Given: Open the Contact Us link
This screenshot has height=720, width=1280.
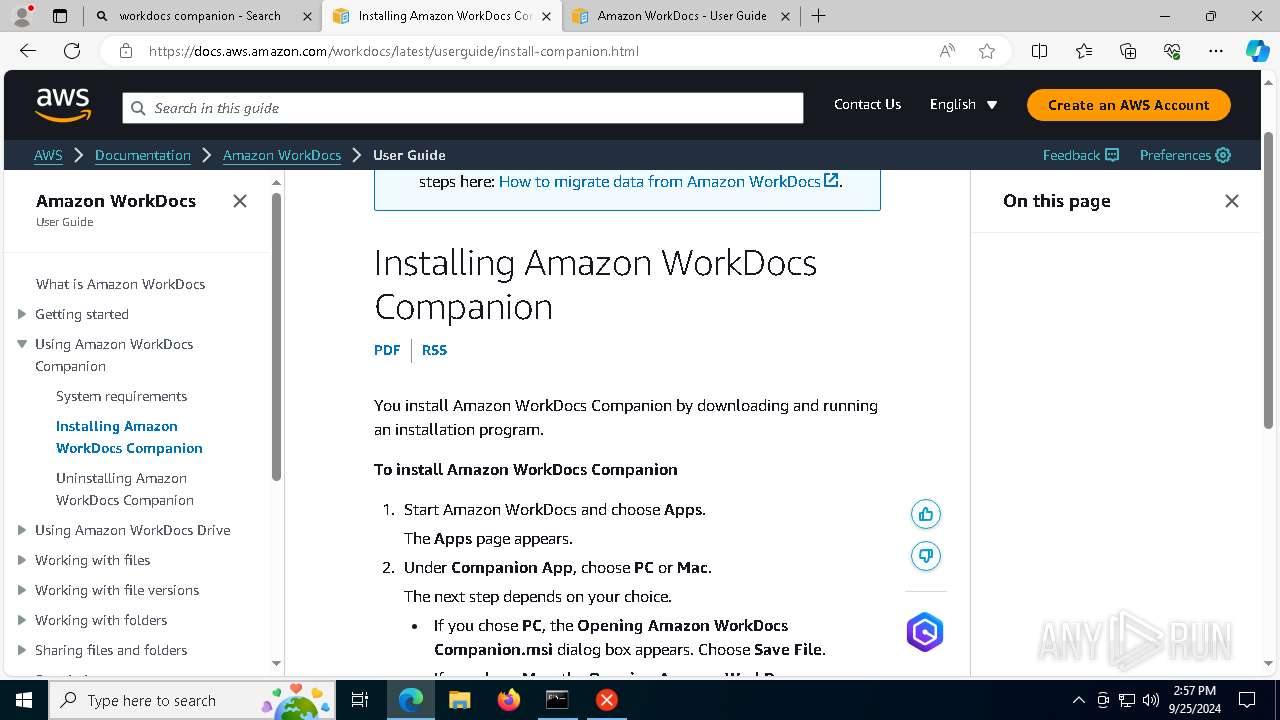Looking at the screenshot, I should (867, 104).
